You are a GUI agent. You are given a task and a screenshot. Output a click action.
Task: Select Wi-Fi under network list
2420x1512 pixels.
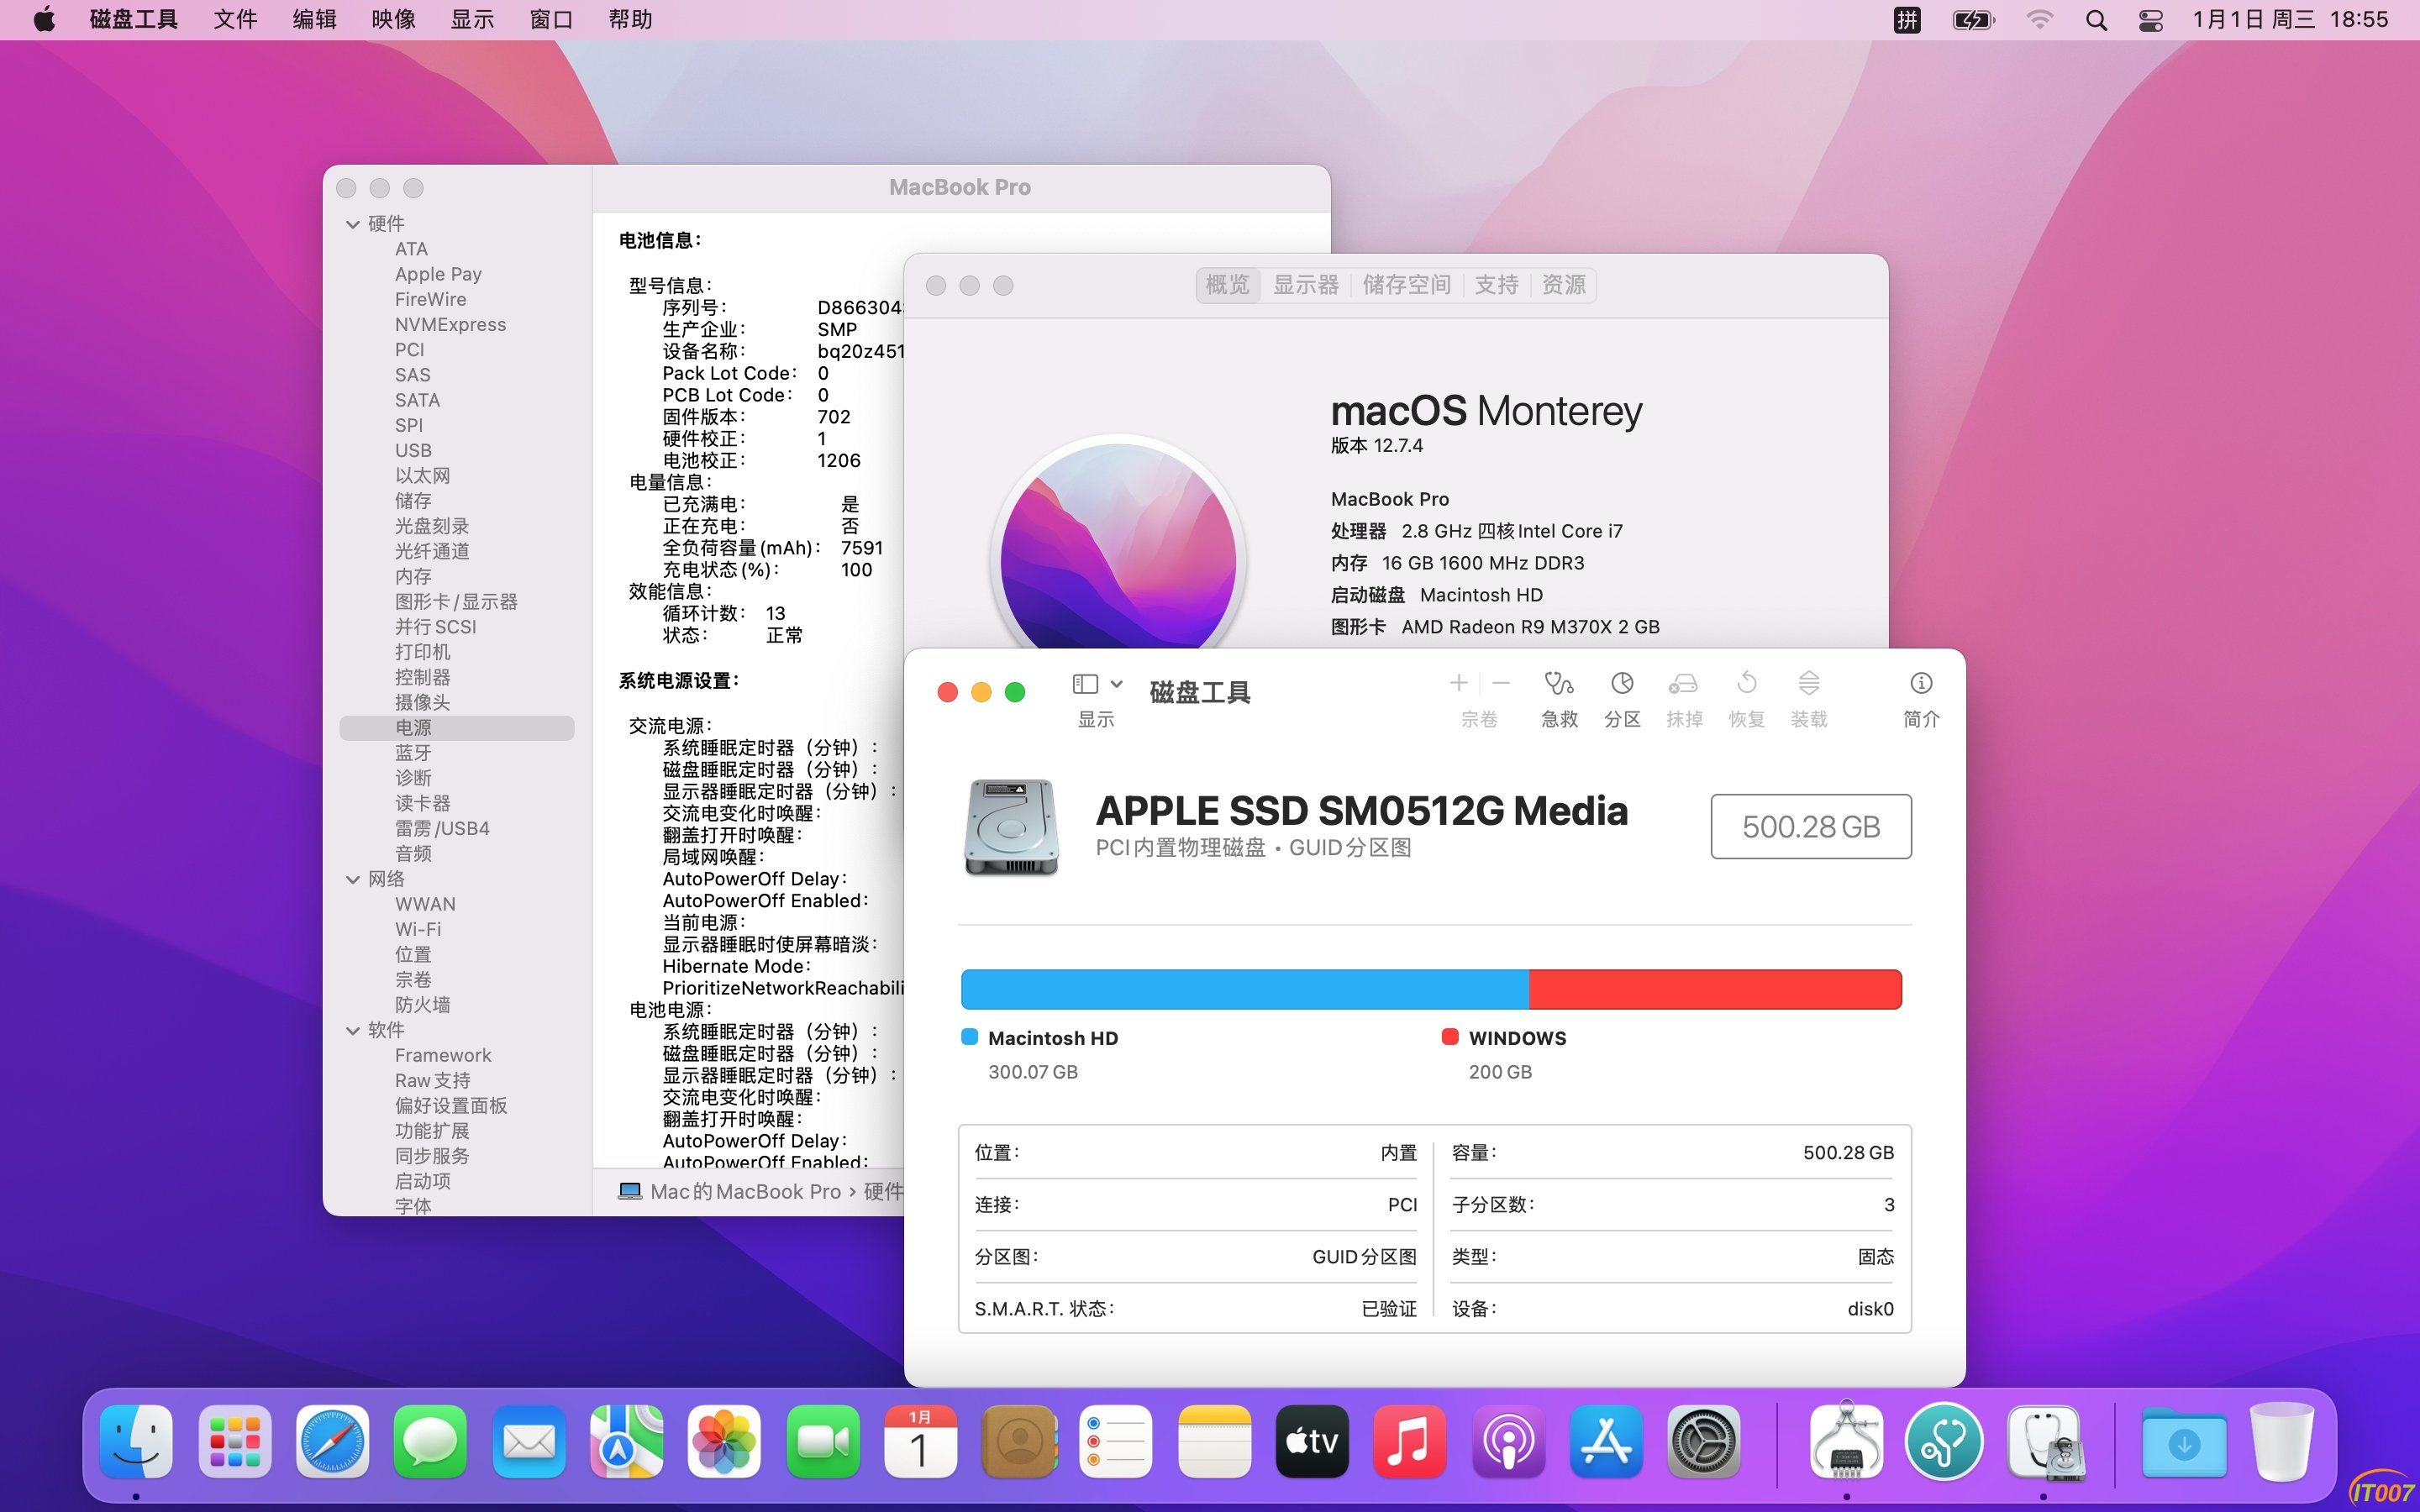(x=418, y=929)
